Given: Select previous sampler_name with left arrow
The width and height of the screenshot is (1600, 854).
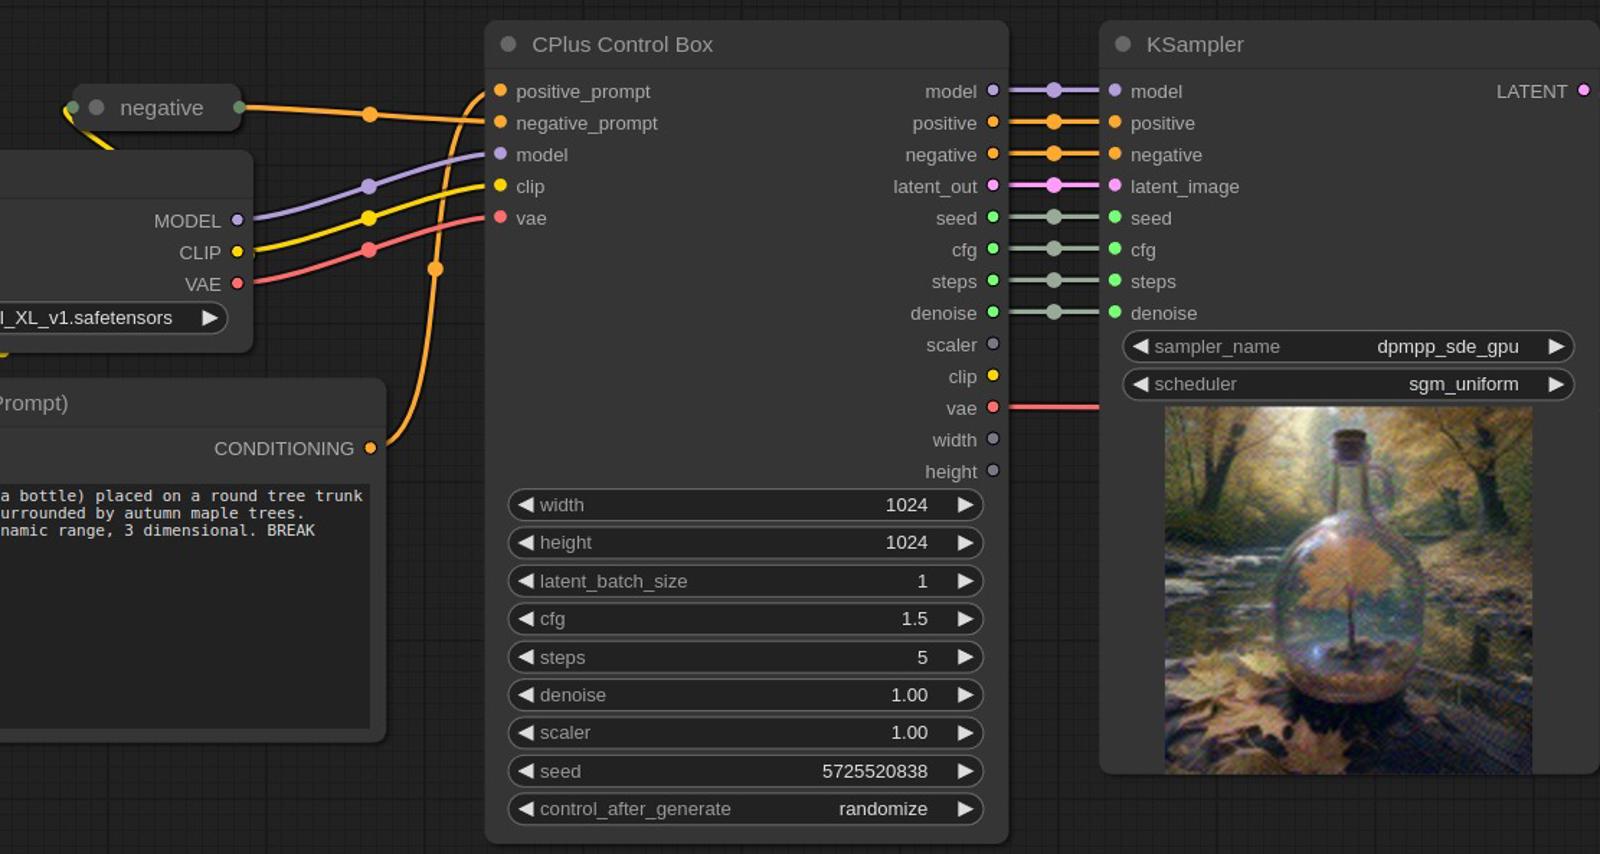Looking at the screenshot, I should coord(1140,346).
